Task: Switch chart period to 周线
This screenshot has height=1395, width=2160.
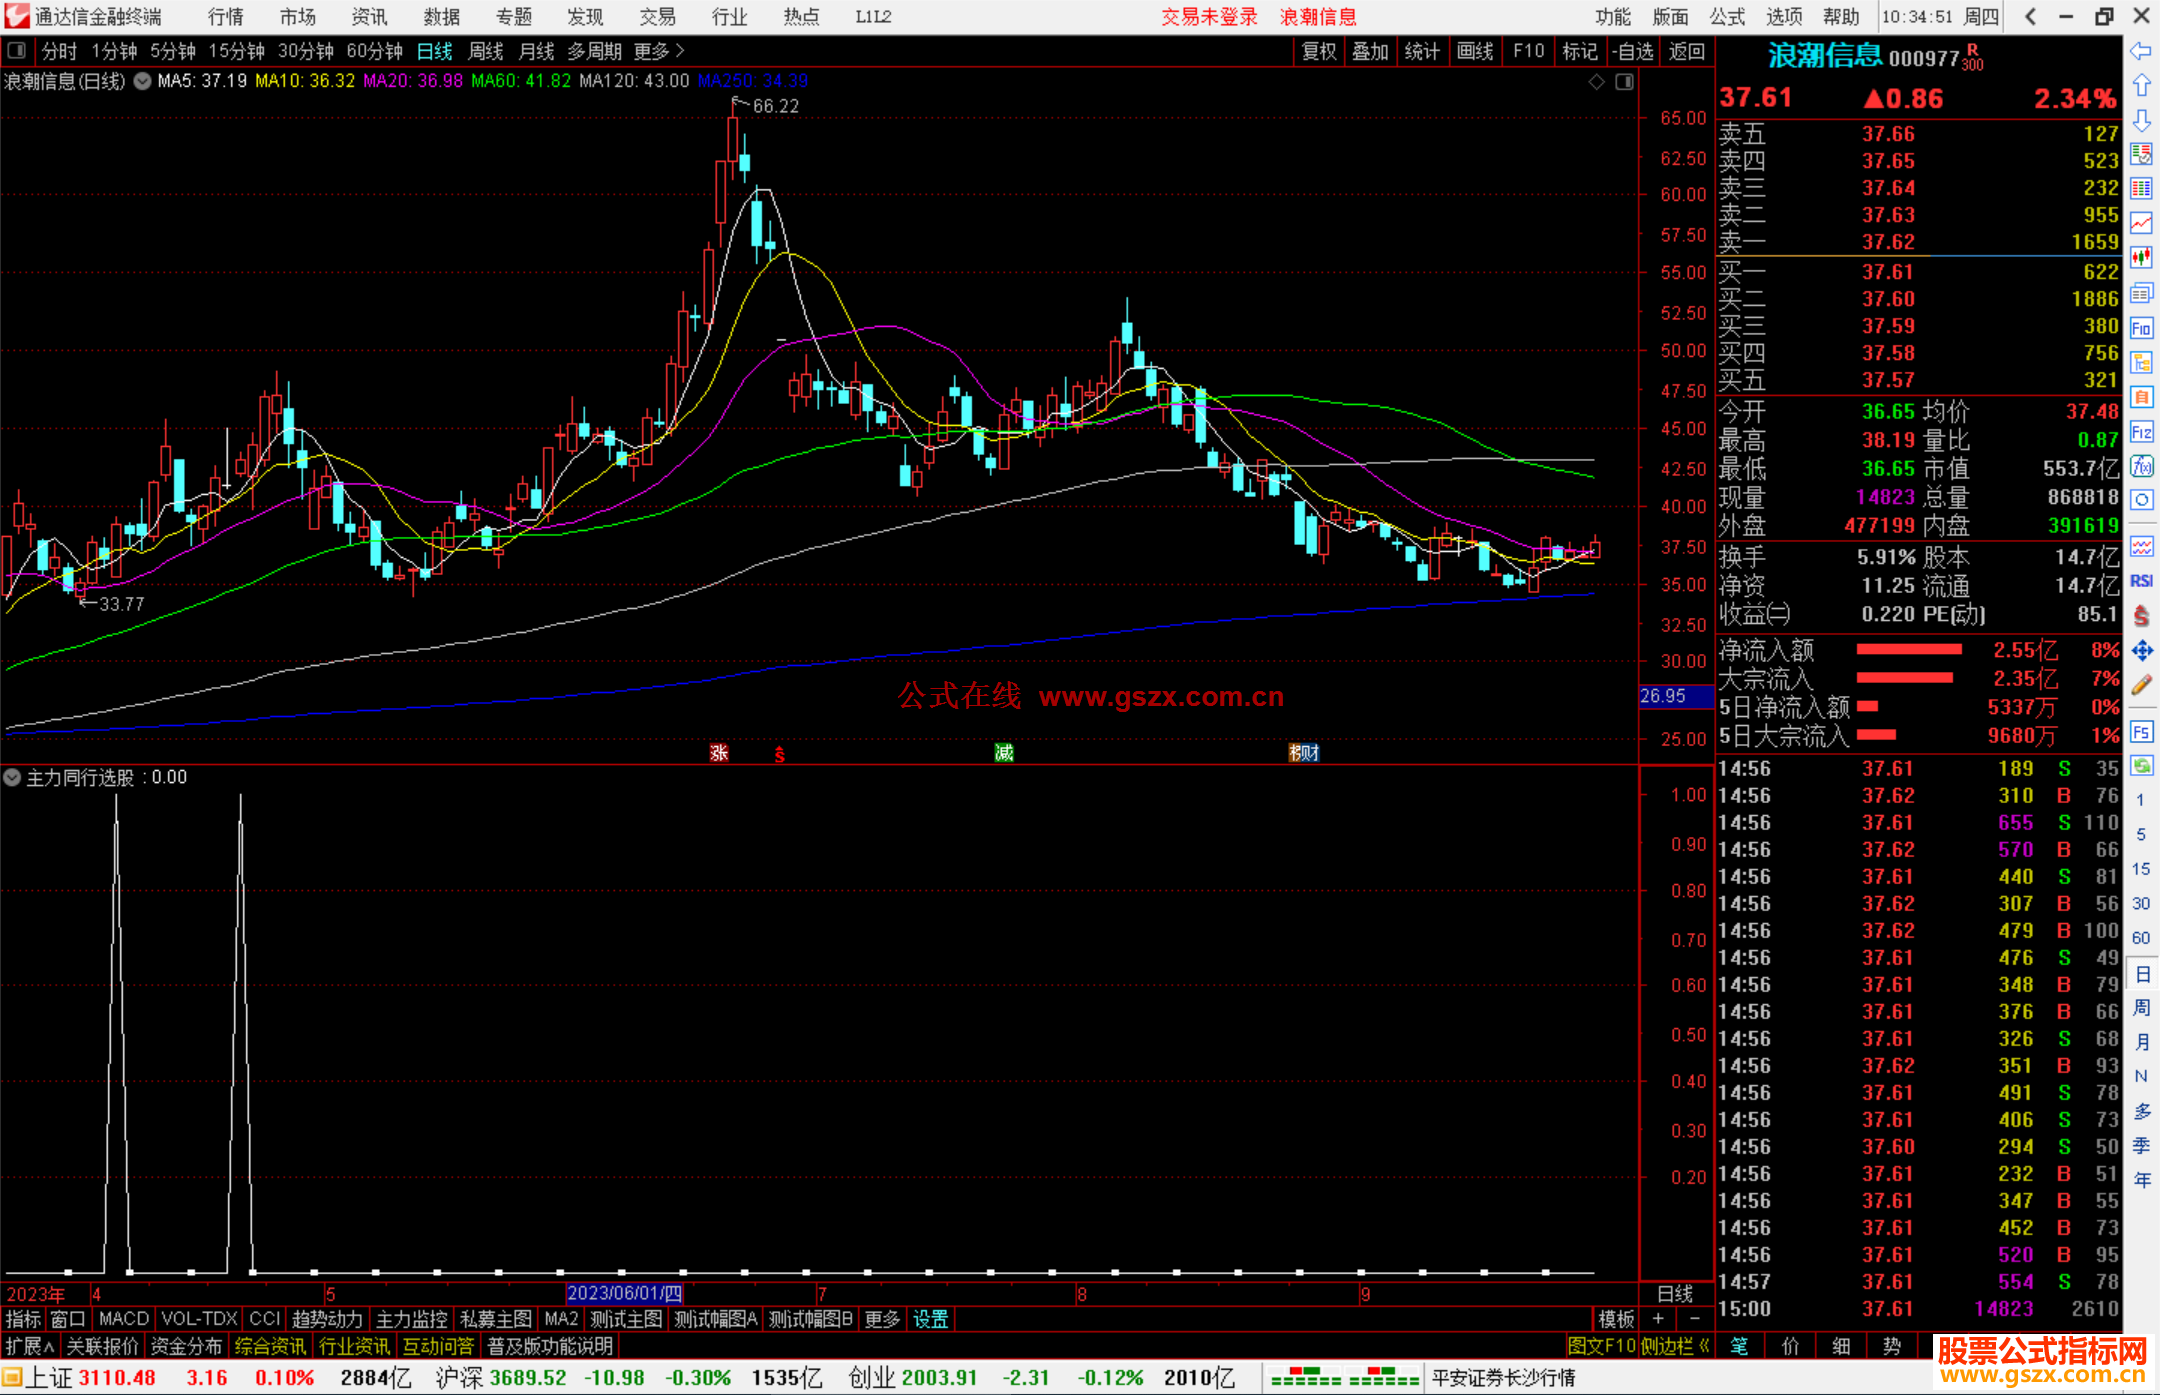Action: pos(486,51)
